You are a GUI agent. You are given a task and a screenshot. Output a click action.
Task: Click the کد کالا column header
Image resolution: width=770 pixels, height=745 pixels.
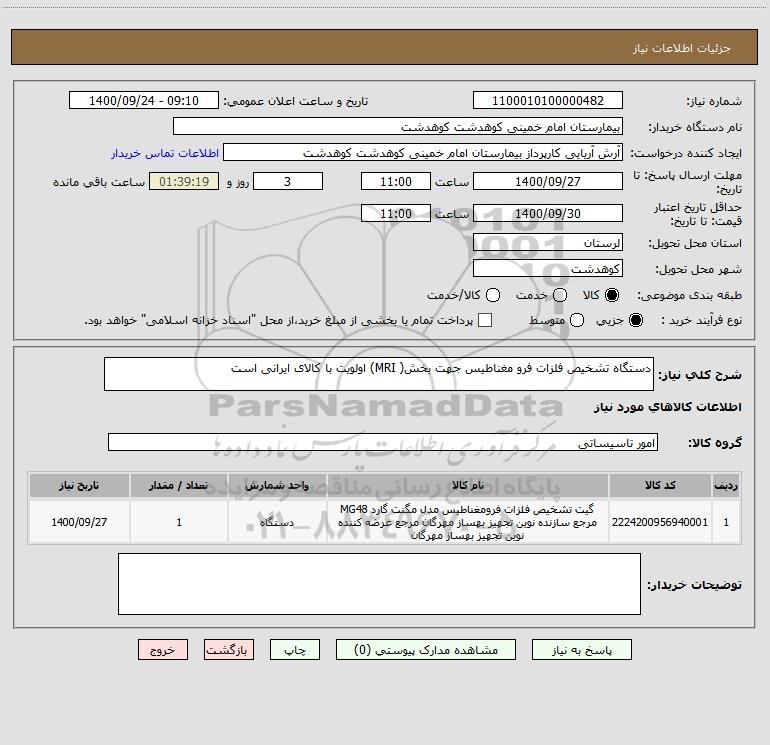[660, 485]
